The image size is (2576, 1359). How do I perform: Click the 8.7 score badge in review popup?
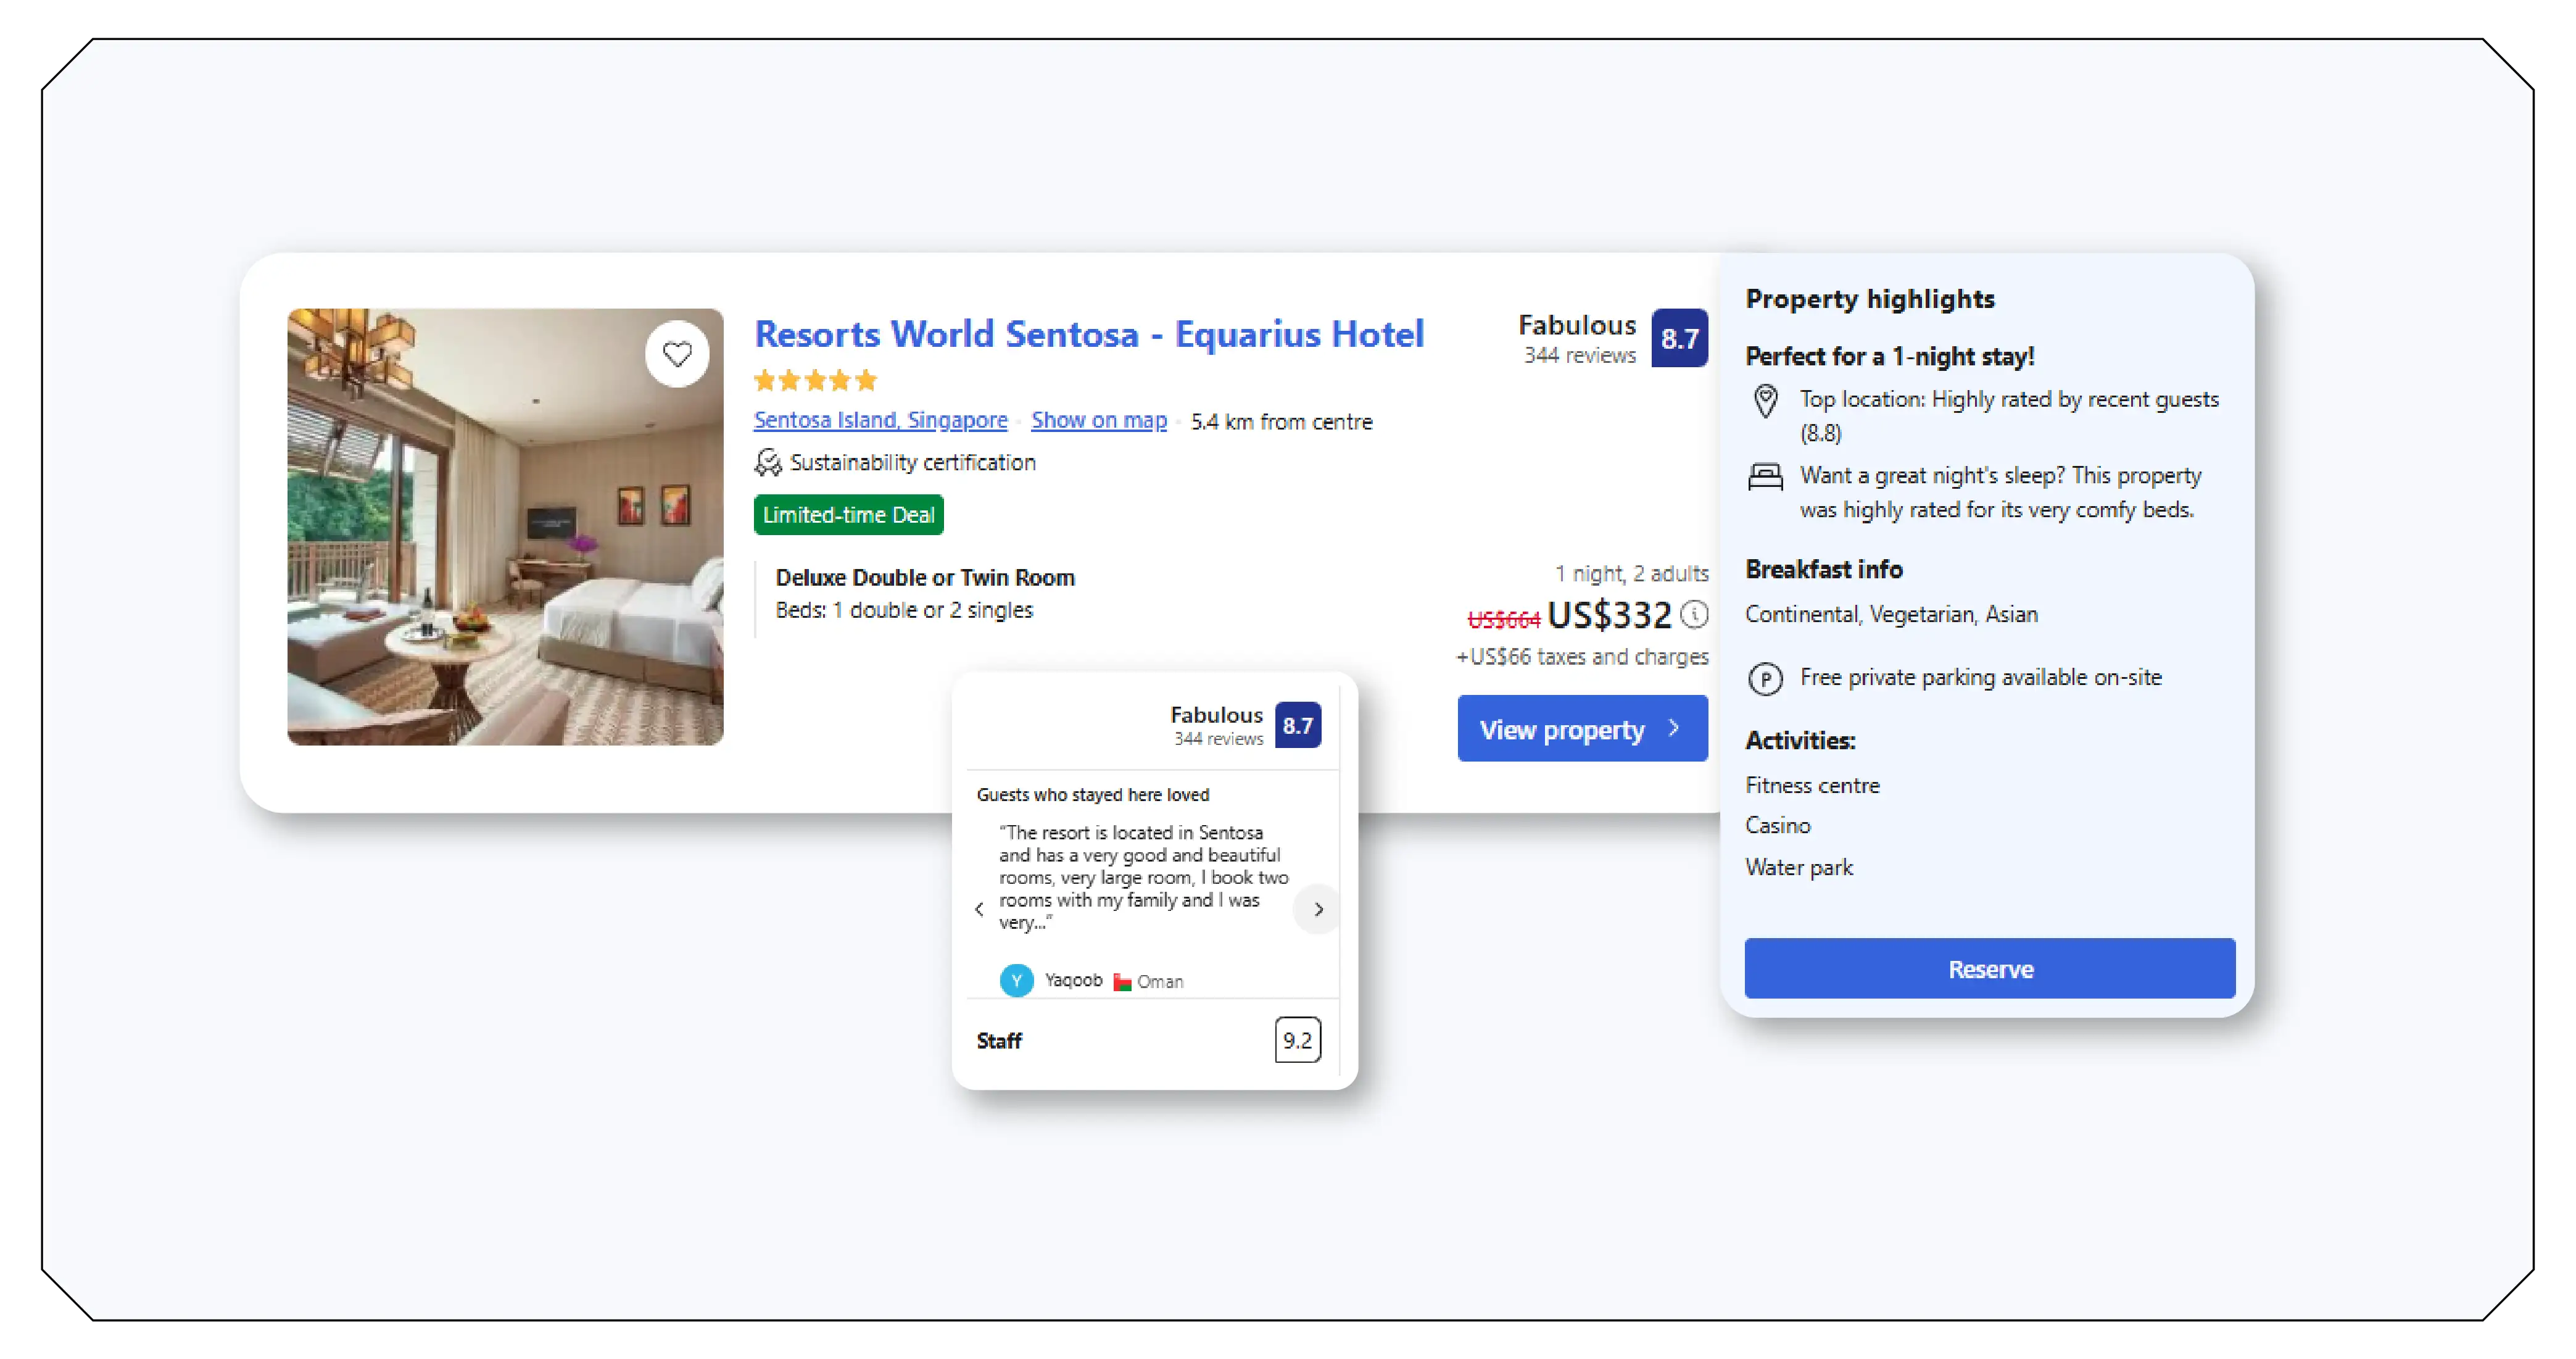(x=1297, y=725)
